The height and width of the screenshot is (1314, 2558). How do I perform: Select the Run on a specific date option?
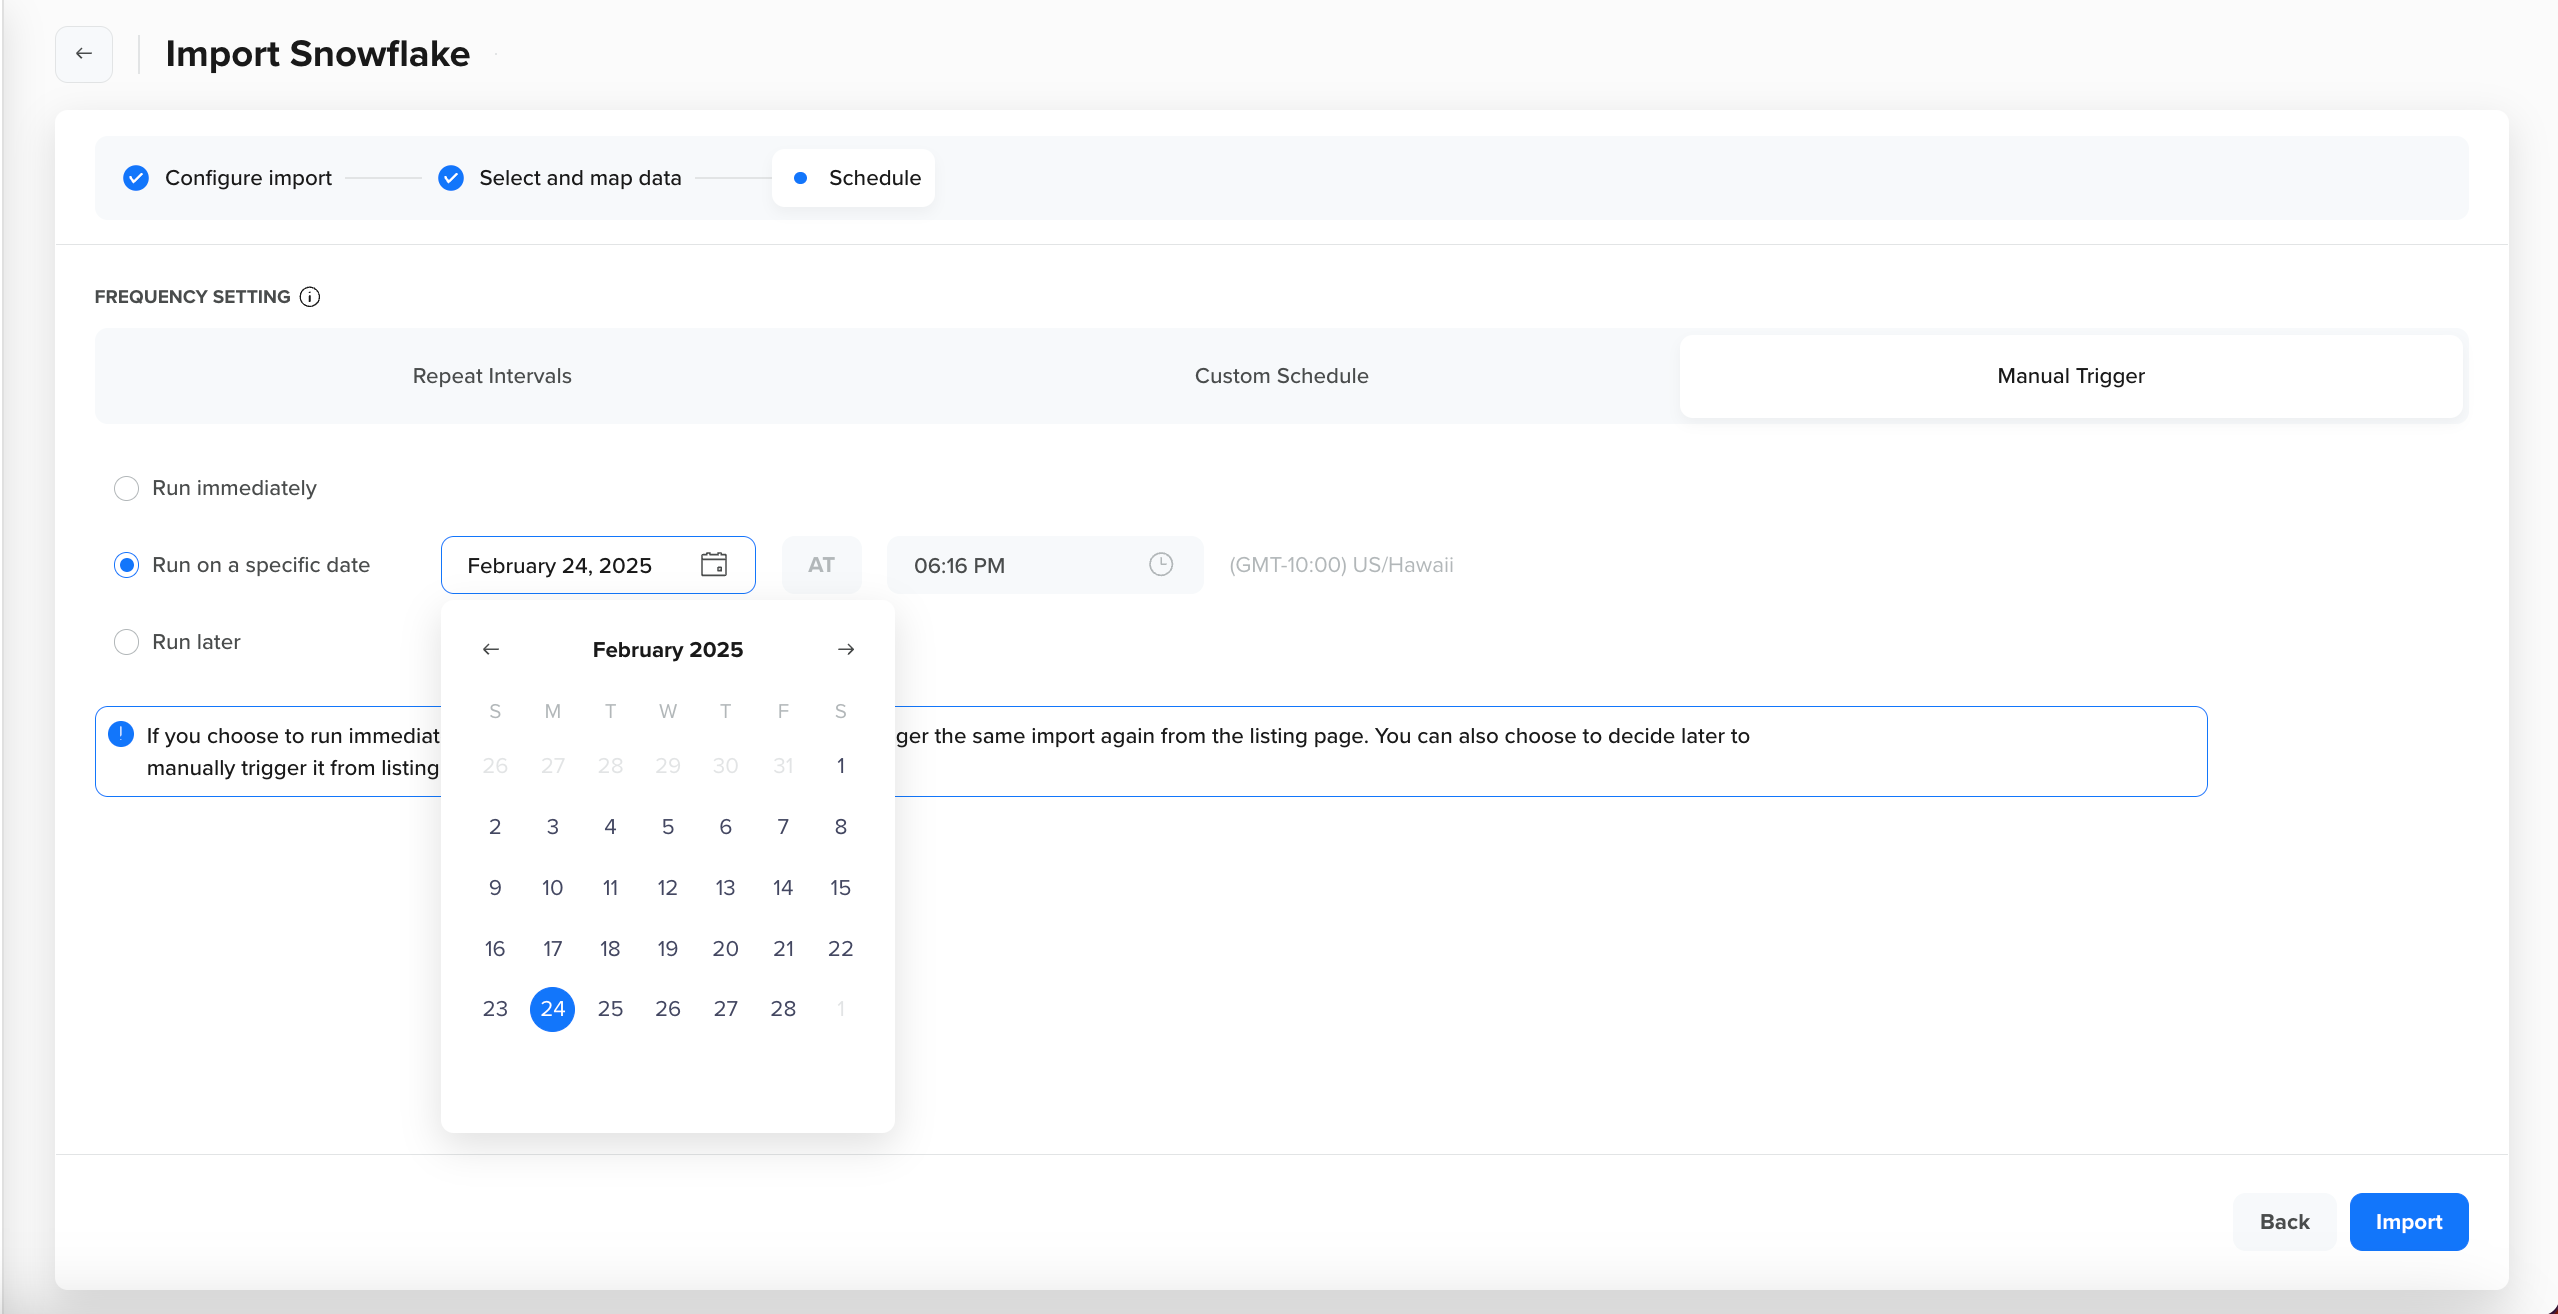[x=127, y=564]
